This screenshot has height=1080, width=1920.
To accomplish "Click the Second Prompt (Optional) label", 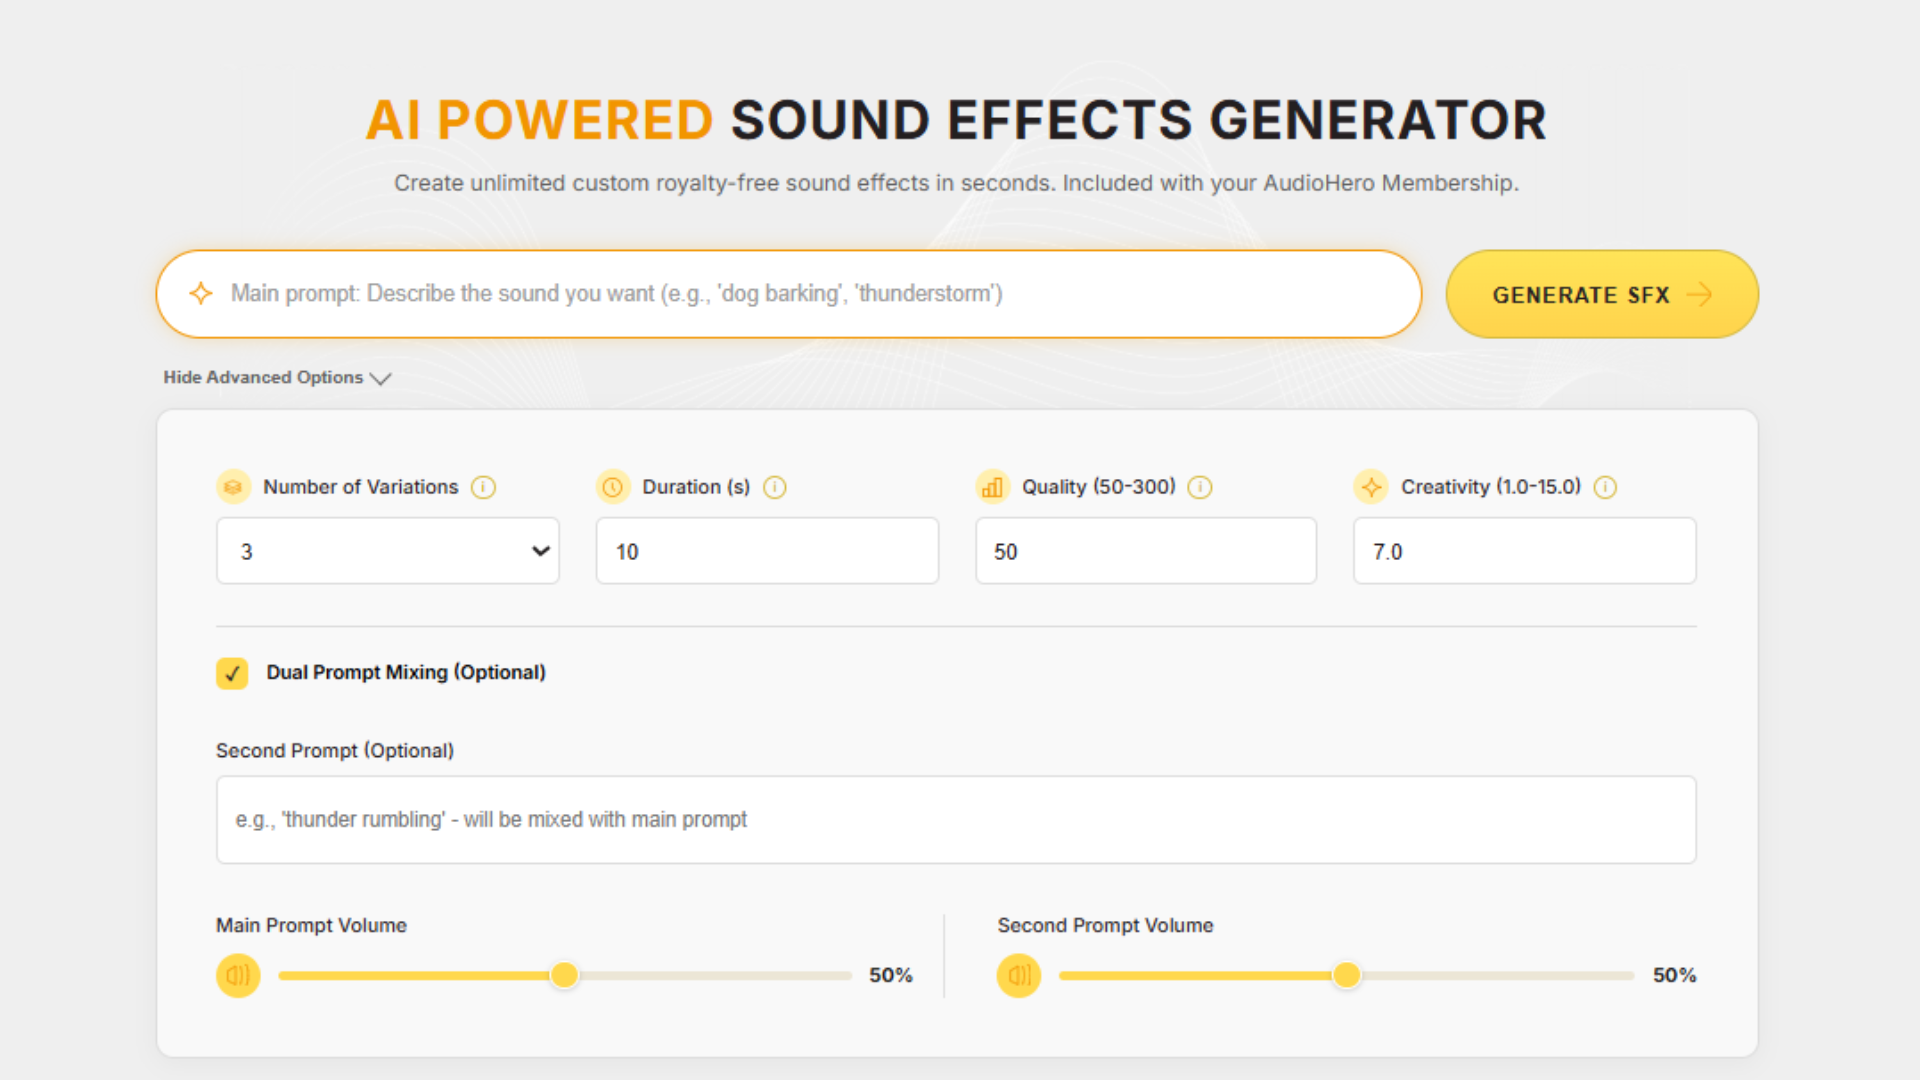I will tap(335, 751).
